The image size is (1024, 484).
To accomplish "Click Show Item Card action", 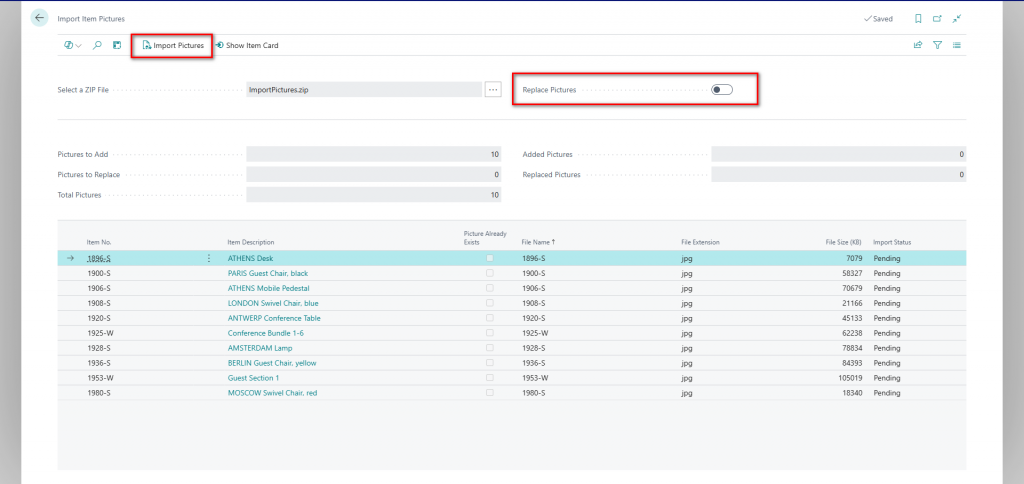I will click(246, 45).
